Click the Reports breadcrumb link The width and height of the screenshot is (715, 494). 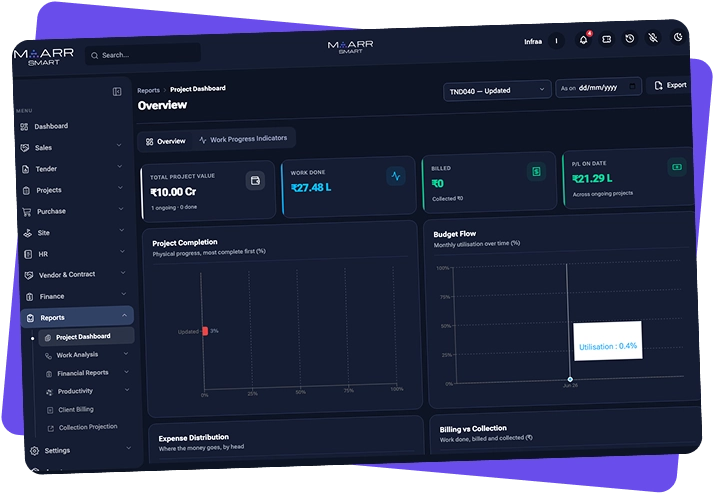(149, 90)
